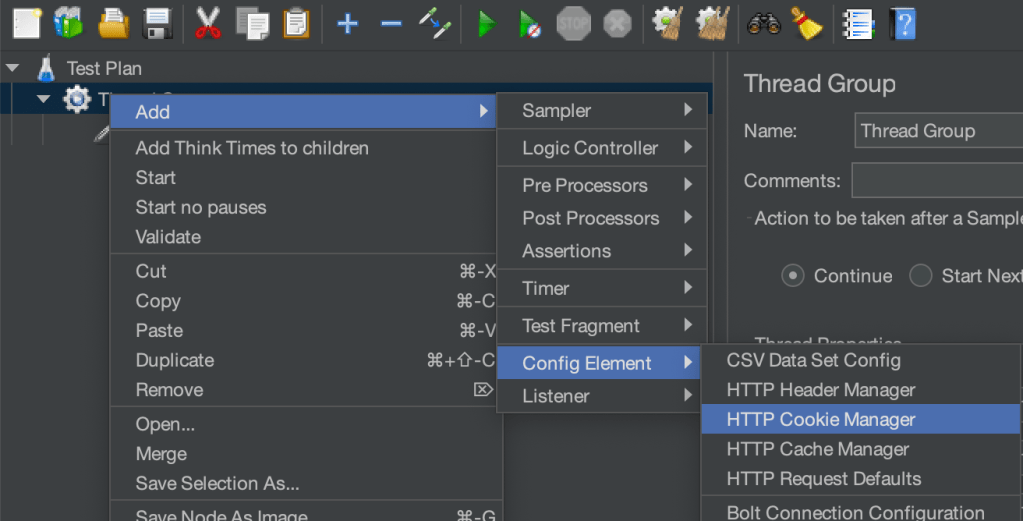Click the Clear All broom icon
This screenshot has width=1023, height=521.
[x=805, y=23]
